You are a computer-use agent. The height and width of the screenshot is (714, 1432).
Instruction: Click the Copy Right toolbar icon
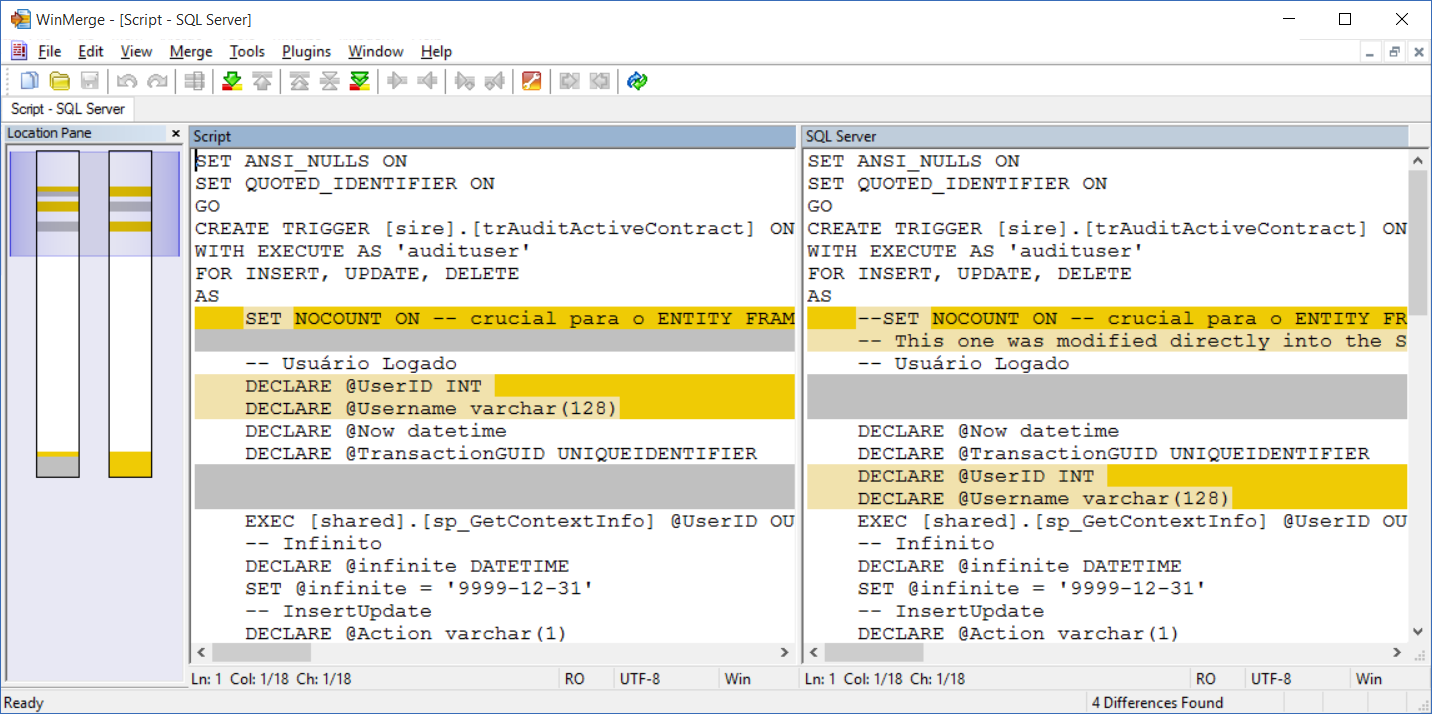397,82
